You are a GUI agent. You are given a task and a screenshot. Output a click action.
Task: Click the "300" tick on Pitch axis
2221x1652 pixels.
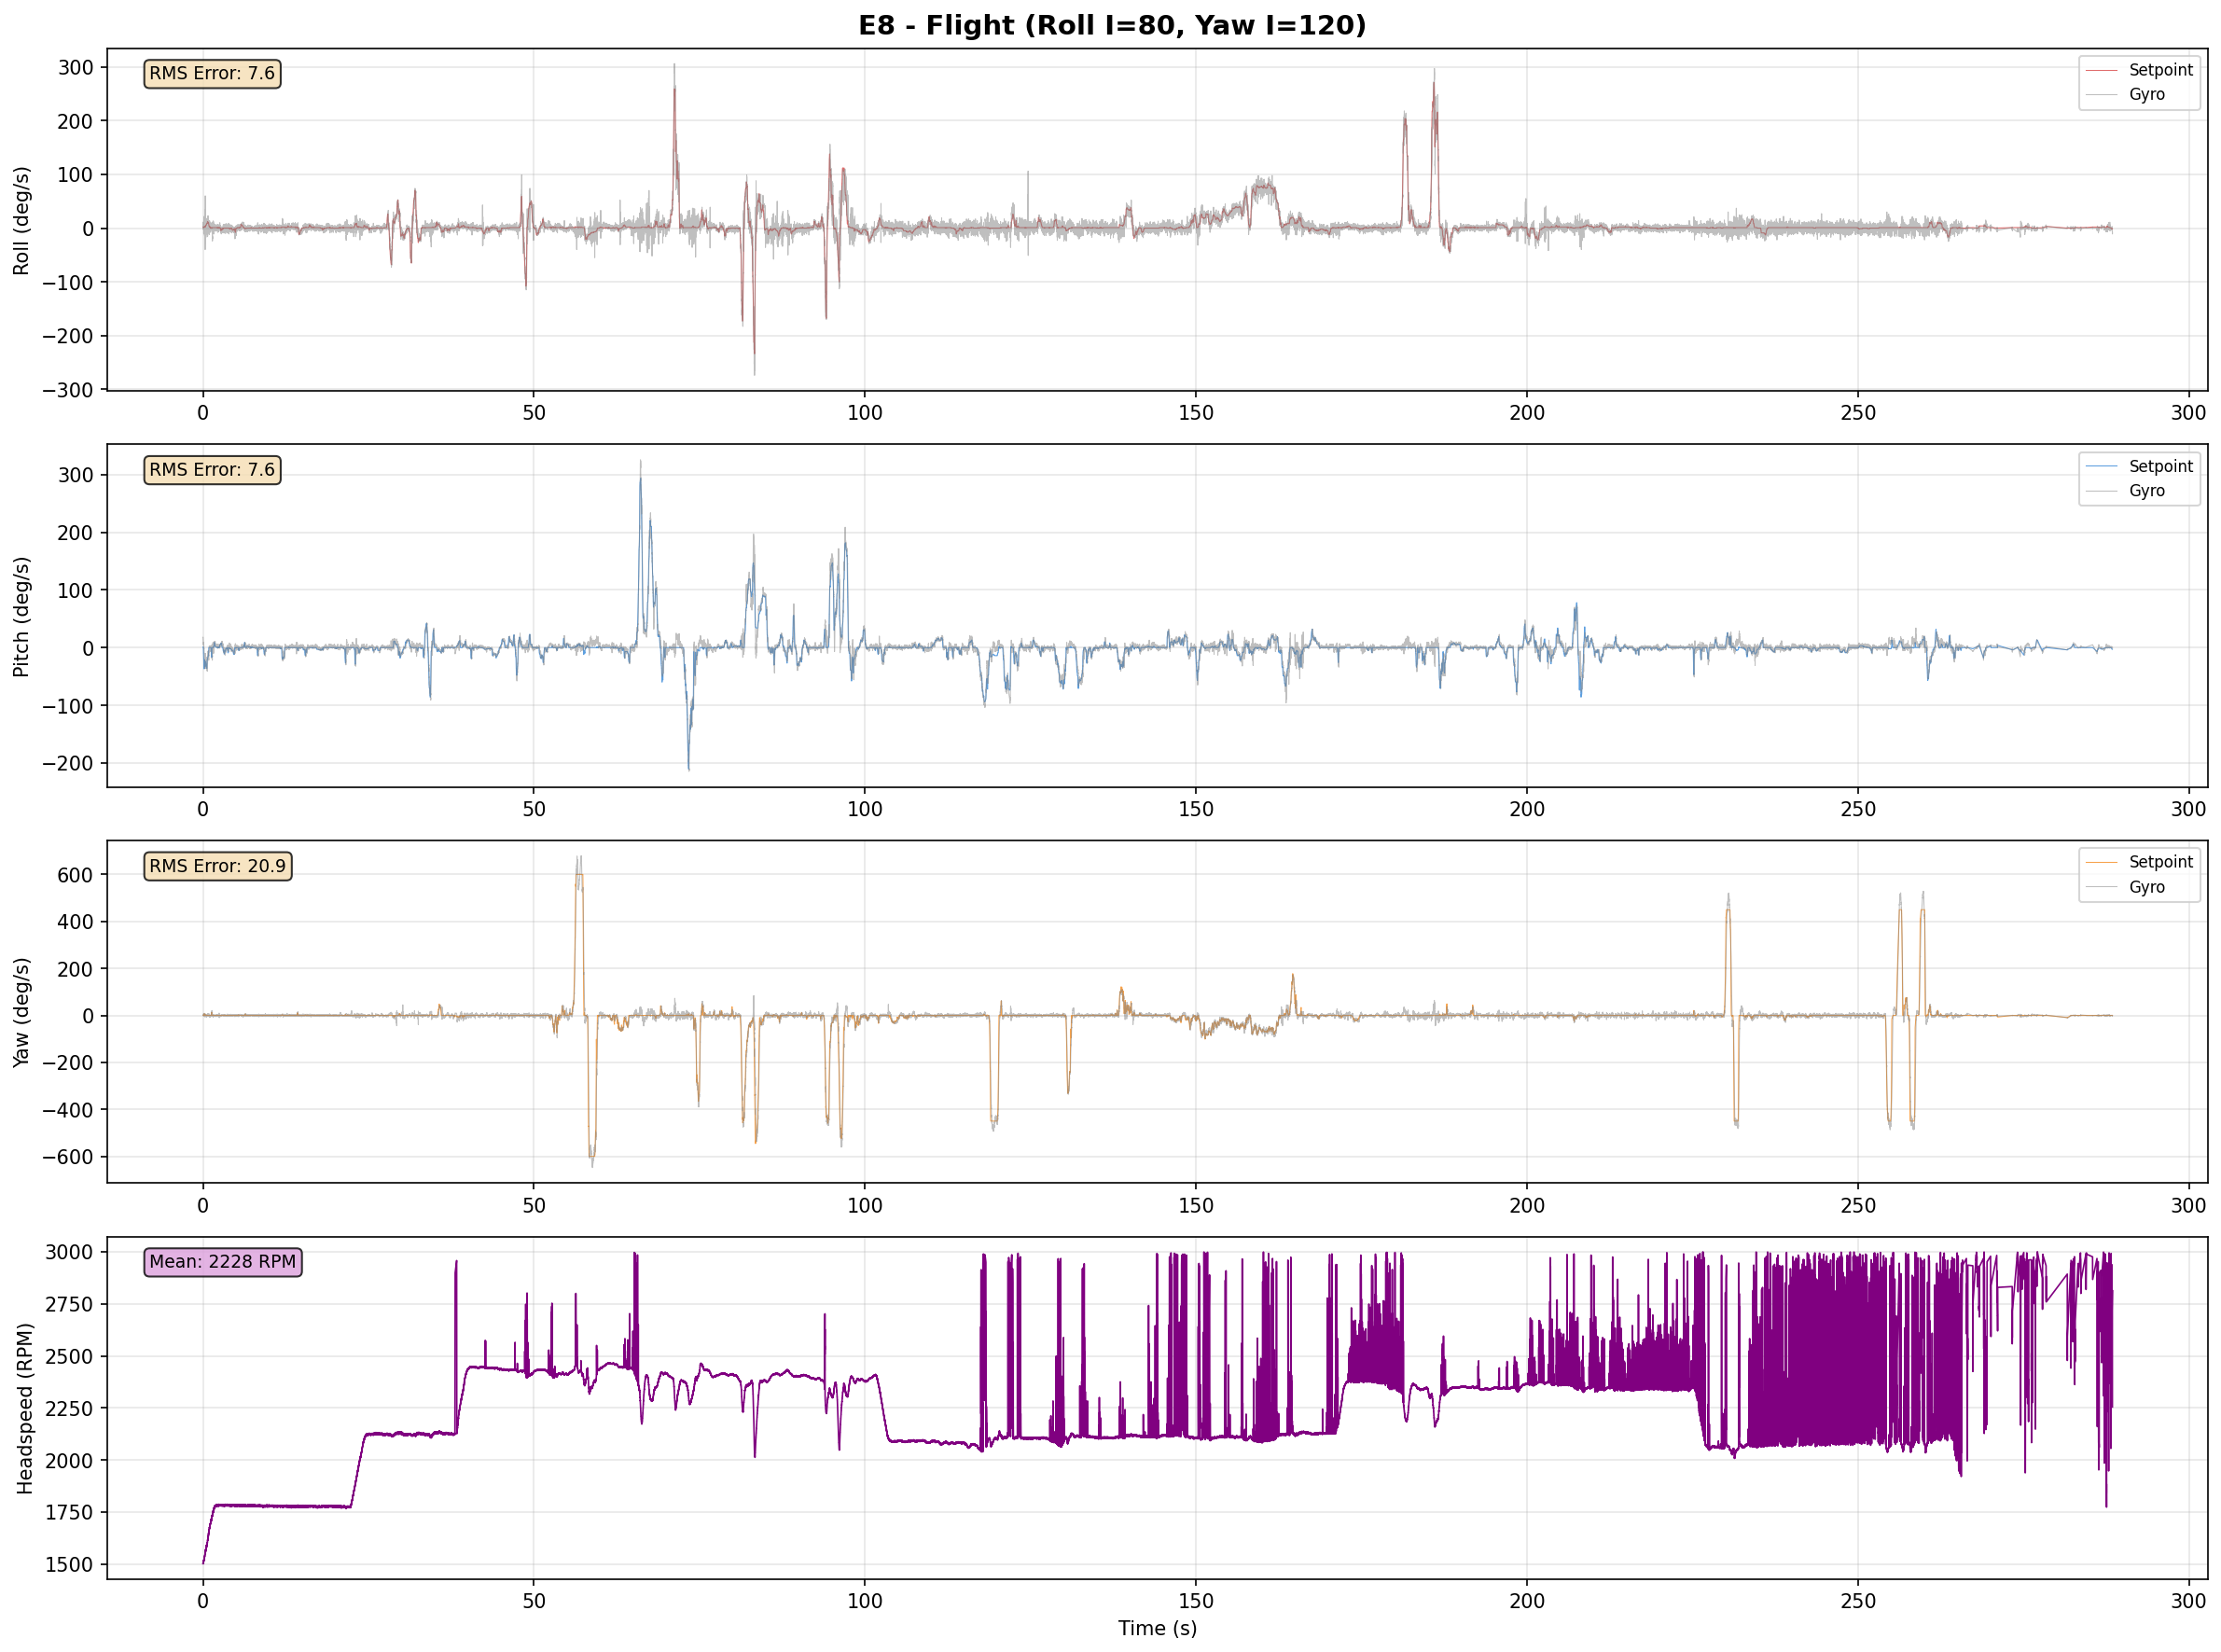click(76, 475)
